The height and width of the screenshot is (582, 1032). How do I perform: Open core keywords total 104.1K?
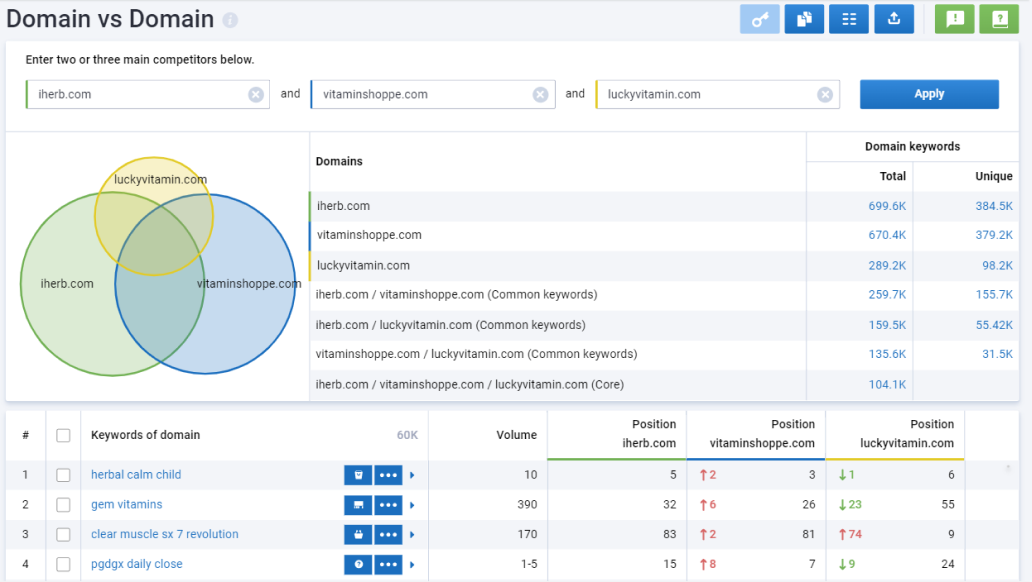point(887,384)
